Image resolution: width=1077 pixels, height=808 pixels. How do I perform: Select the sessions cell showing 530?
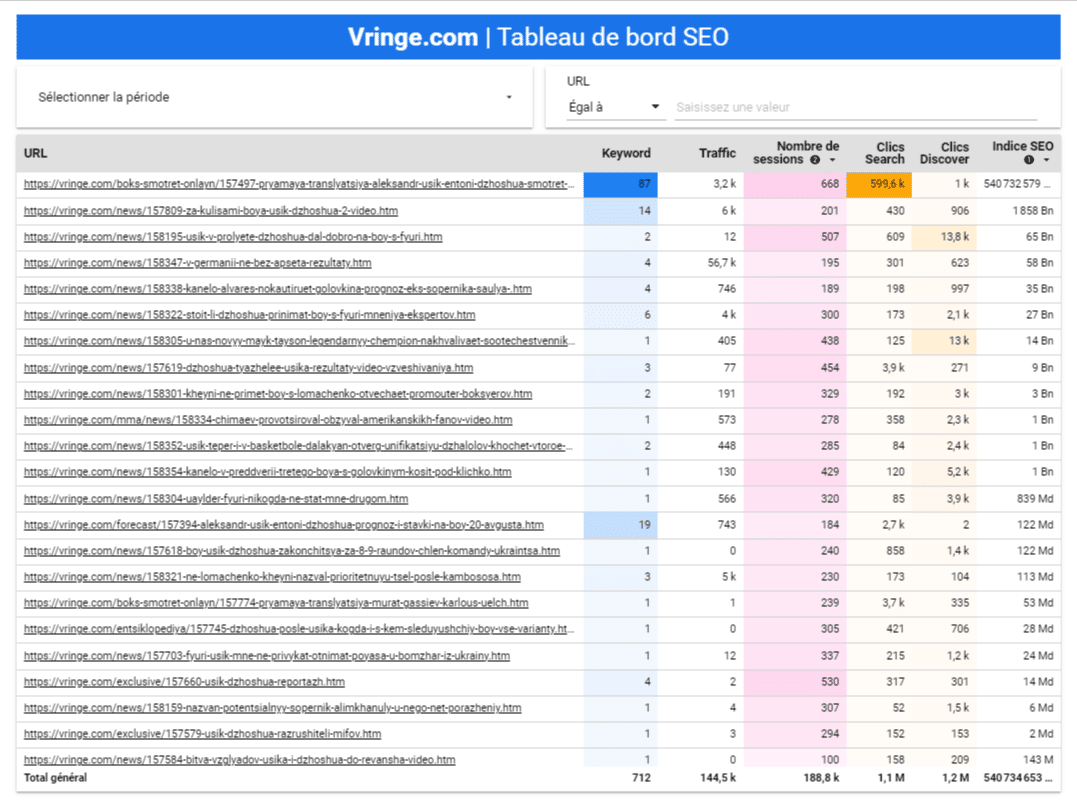[x=795, y=682]
